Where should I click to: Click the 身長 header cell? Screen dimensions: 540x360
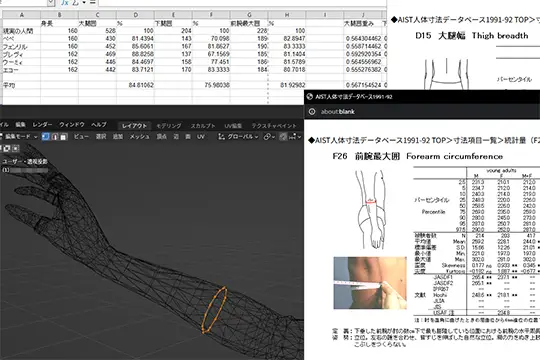(x=60, y=23)
